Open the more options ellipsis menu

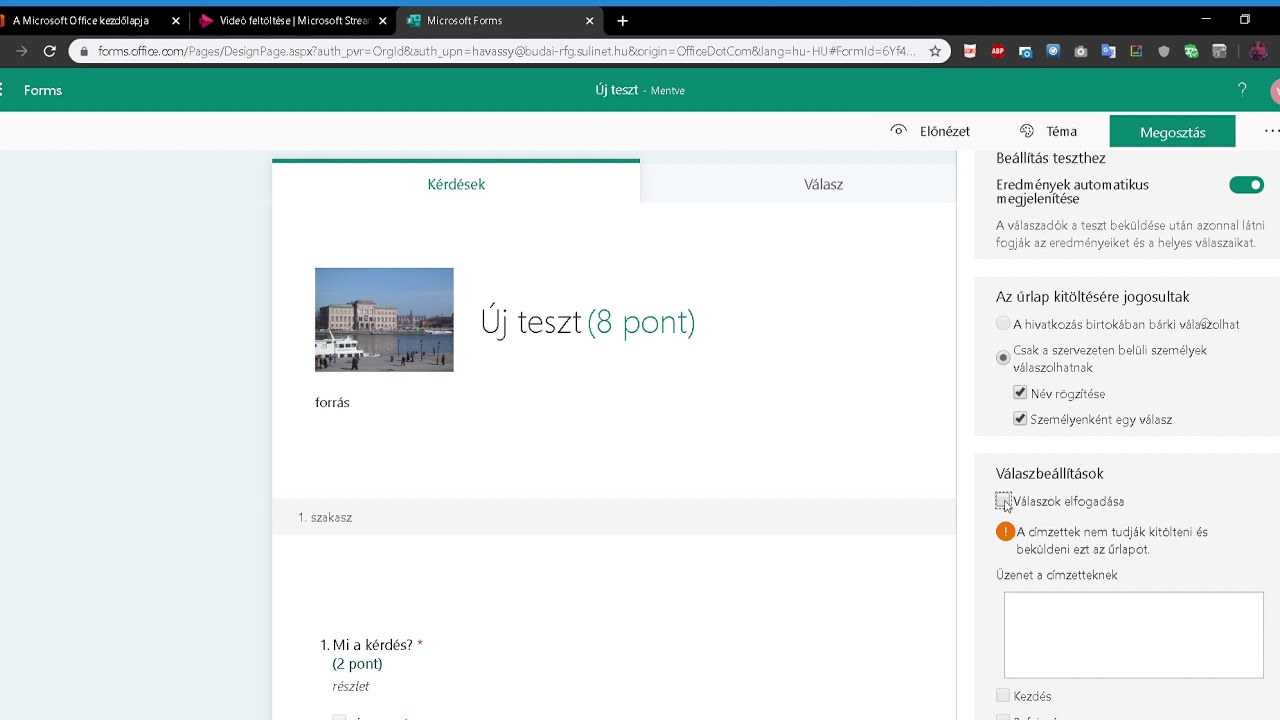pos(1271,131)
